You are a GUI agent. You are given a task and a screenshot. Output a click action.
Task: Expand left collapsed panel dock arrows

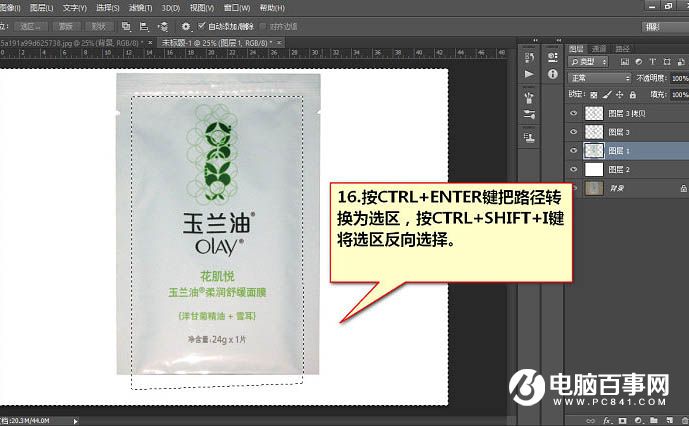tap(535, 40)
